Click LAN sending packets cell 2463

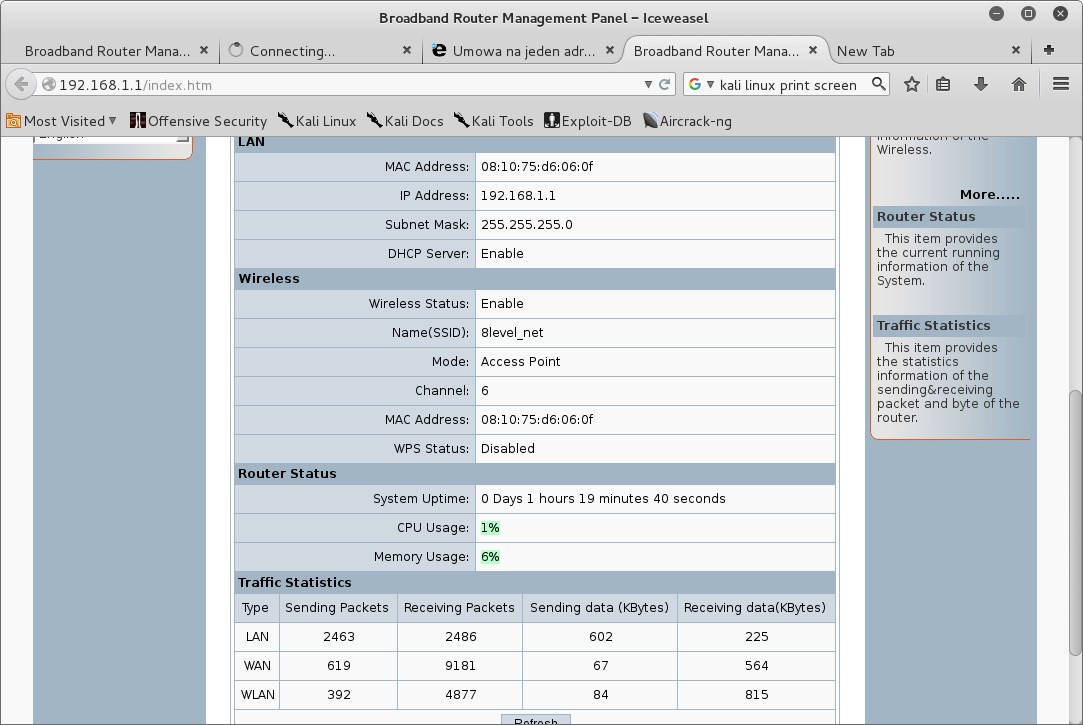pos(338,637)
